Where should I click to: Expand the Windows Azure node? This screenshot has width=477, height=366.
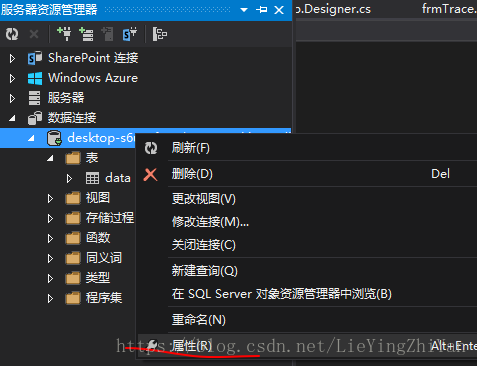click(12, 78)
